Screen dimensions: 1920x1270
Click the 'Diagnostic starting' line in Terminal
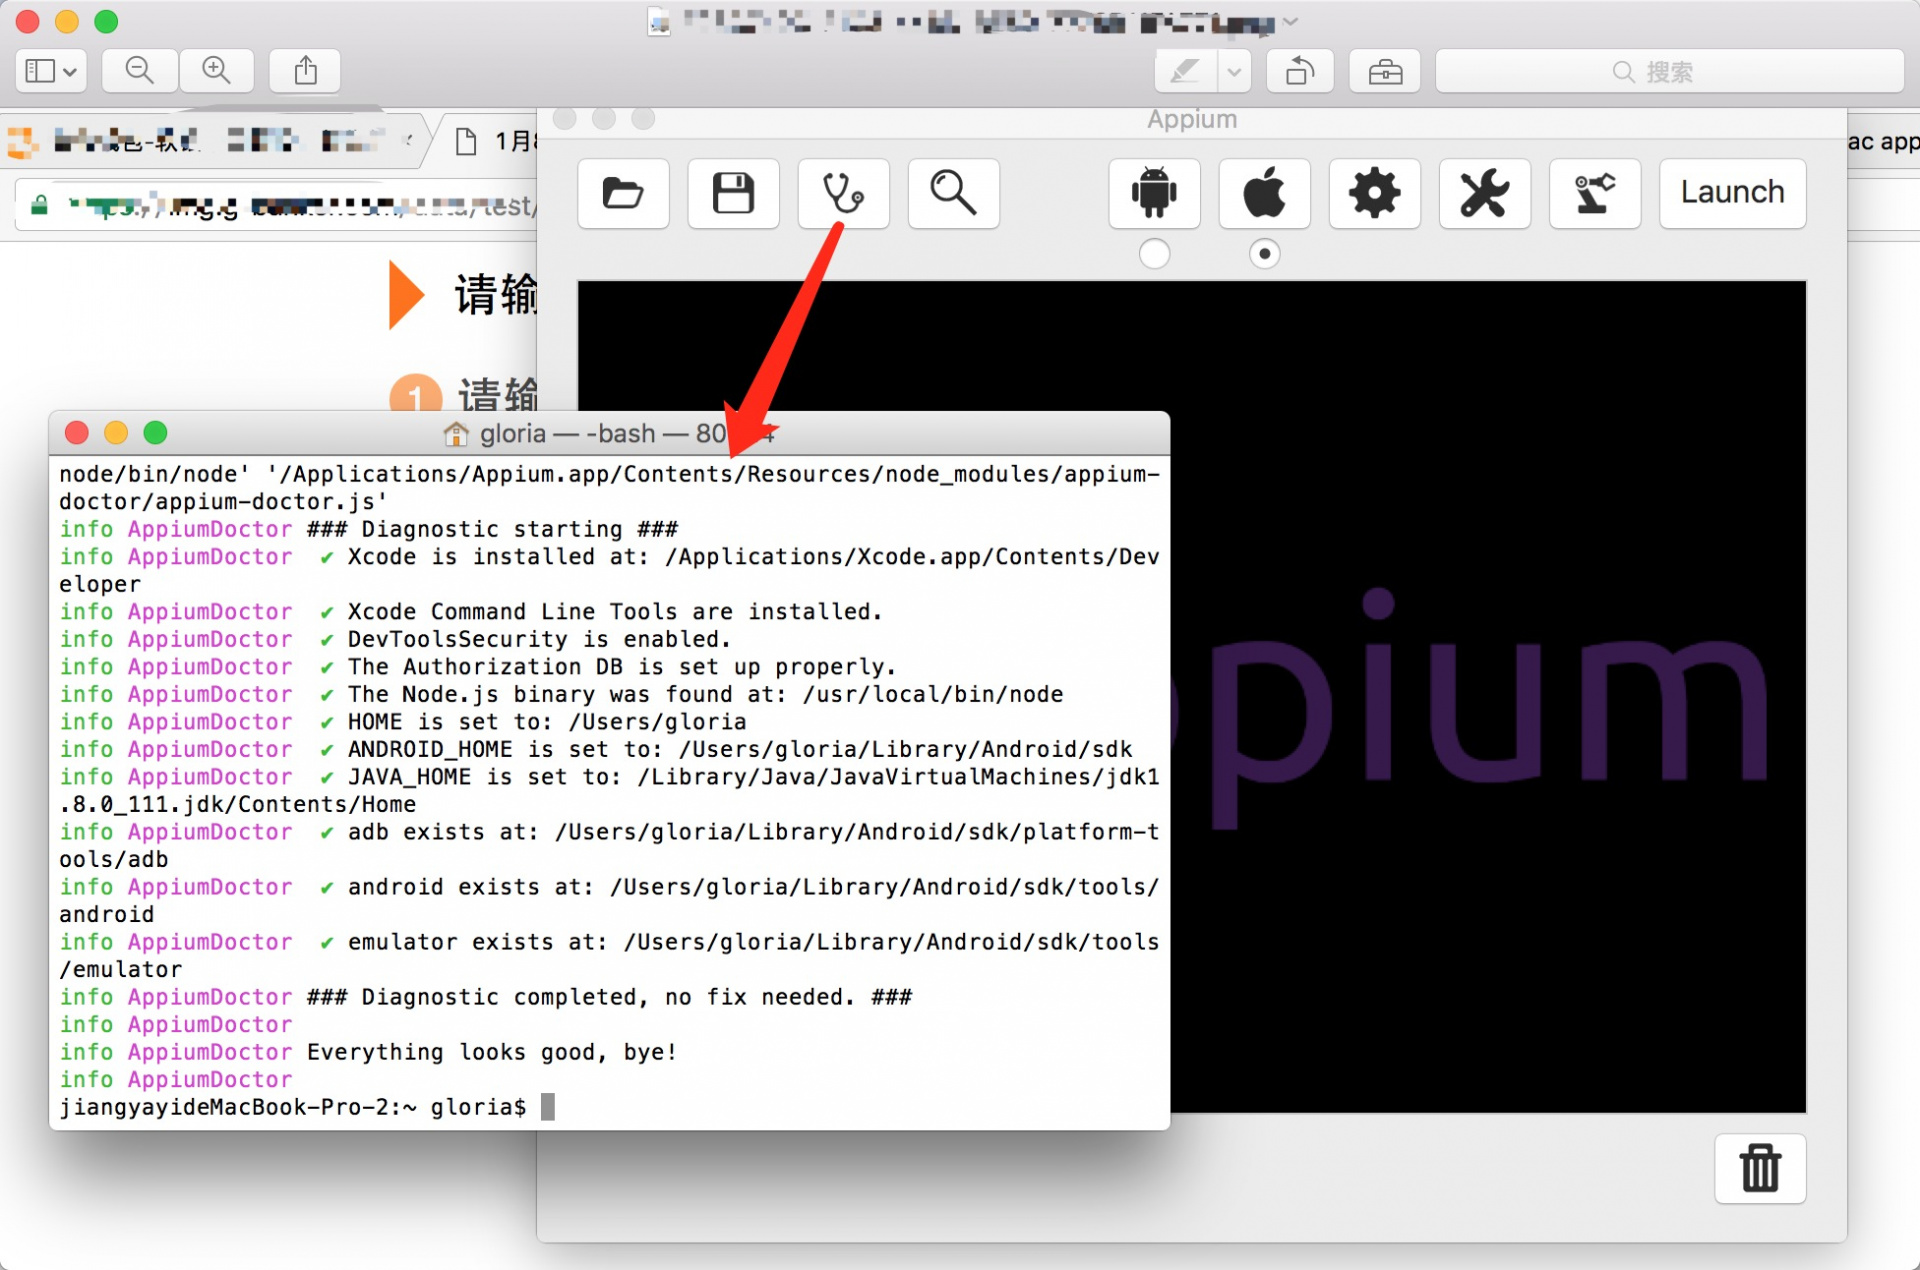(492, 529)
